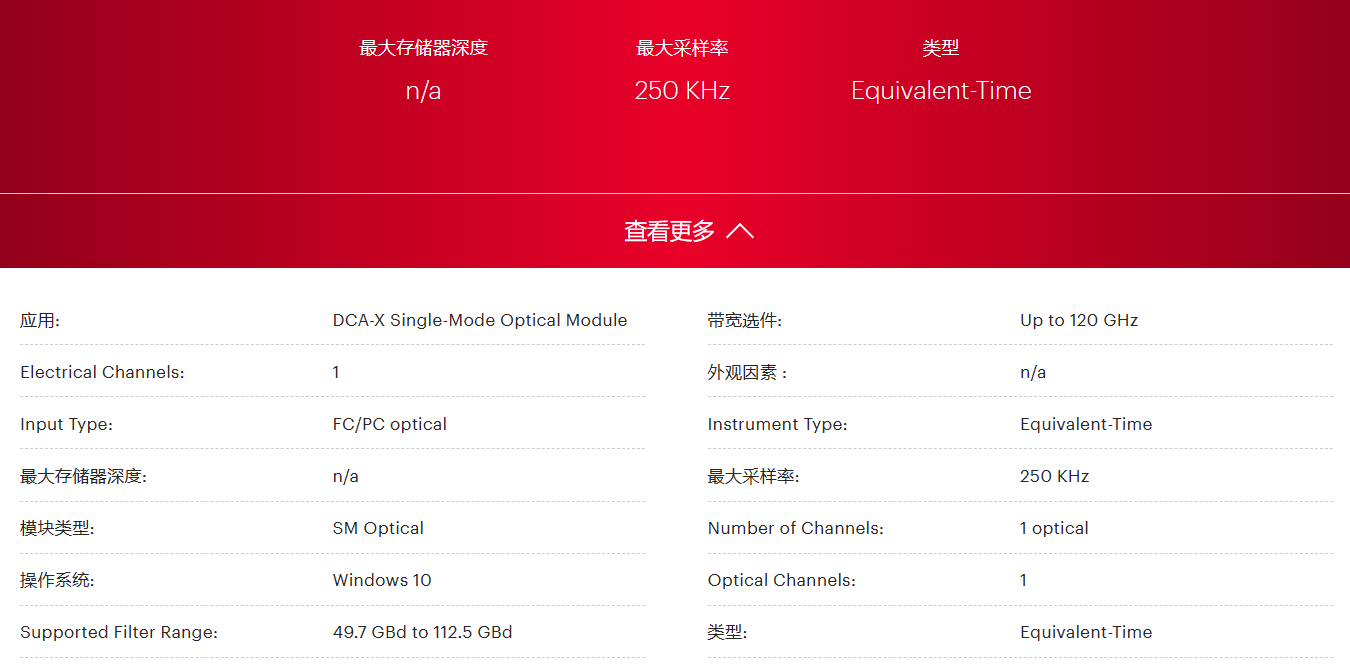Select the FC/PC optical input type value
Image resolution: width=1350 pixels, height=667 pixels.
coord(389,425)
